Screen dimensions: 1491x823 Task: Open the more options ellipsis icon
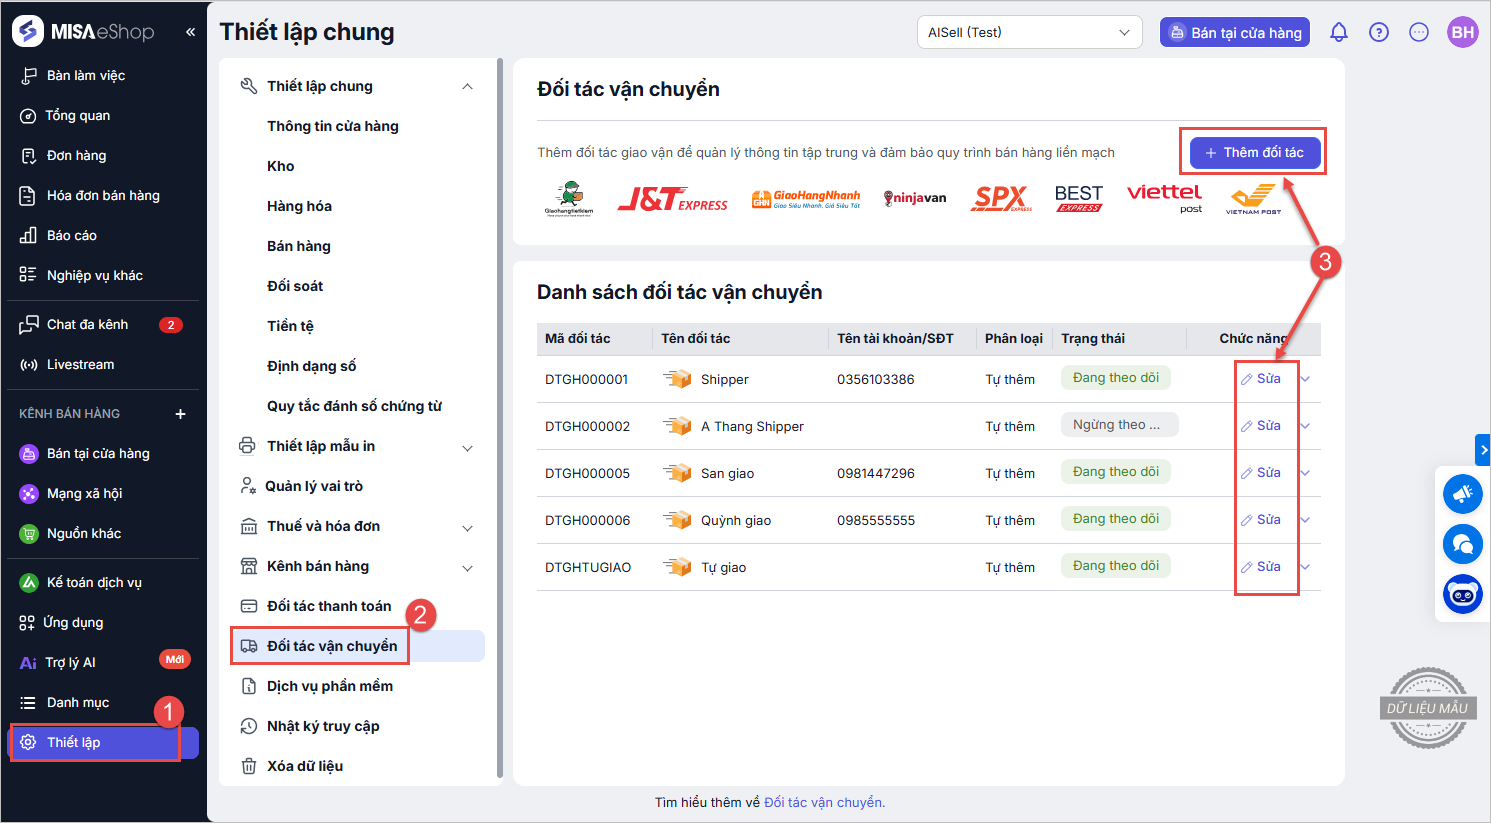point(1419,32)
